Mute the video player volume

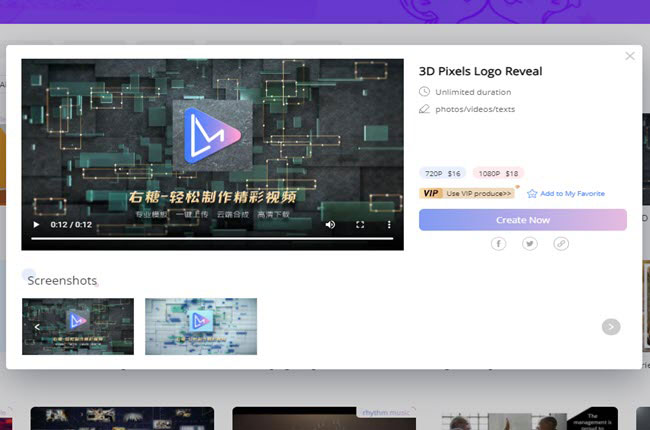click(x=330, y=225)
